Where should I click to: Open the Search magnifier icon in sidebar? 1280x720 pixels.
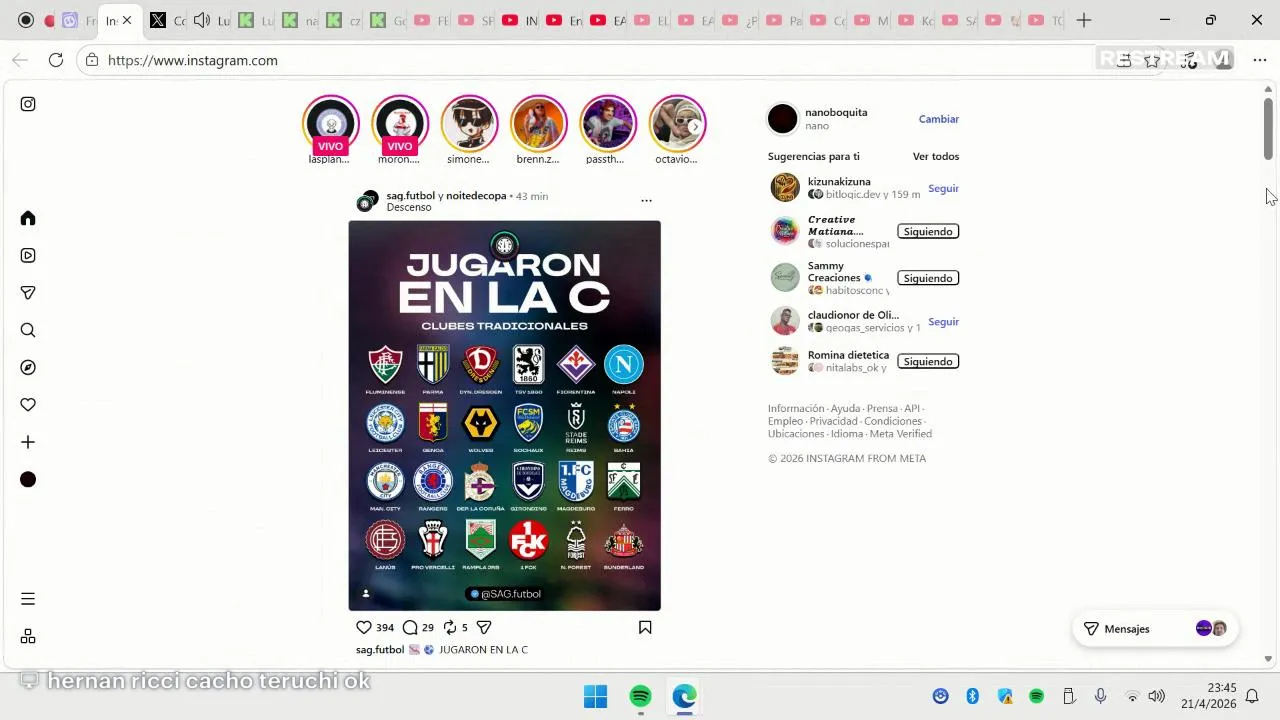coord(28,330)
